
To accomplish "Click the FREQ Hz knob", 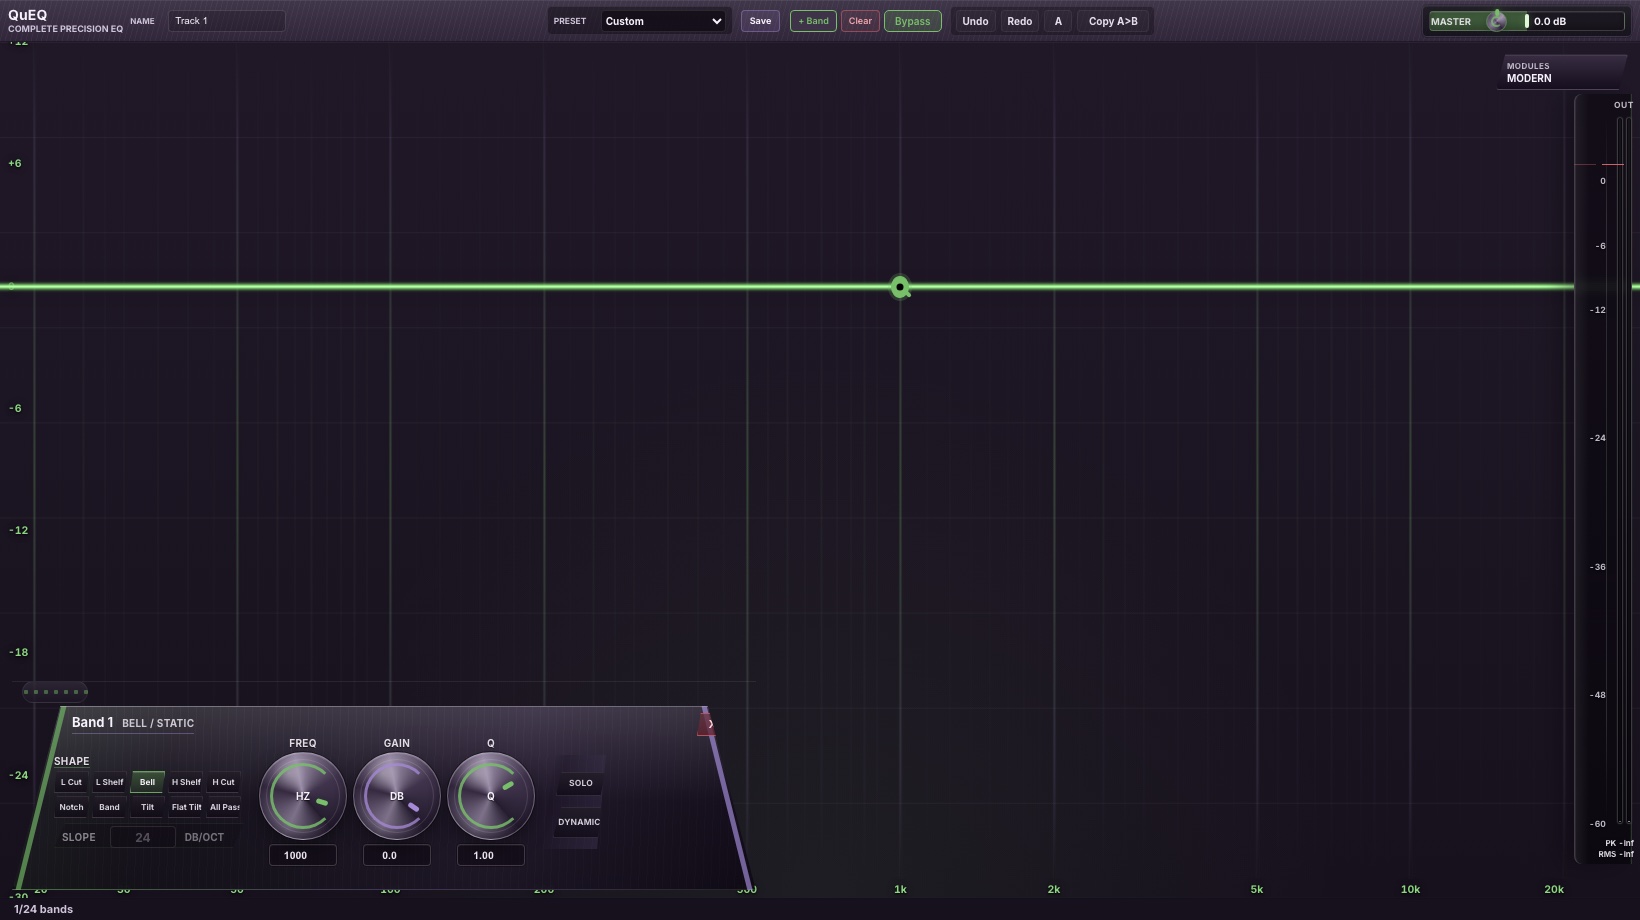I will click(x=303, y=796).
